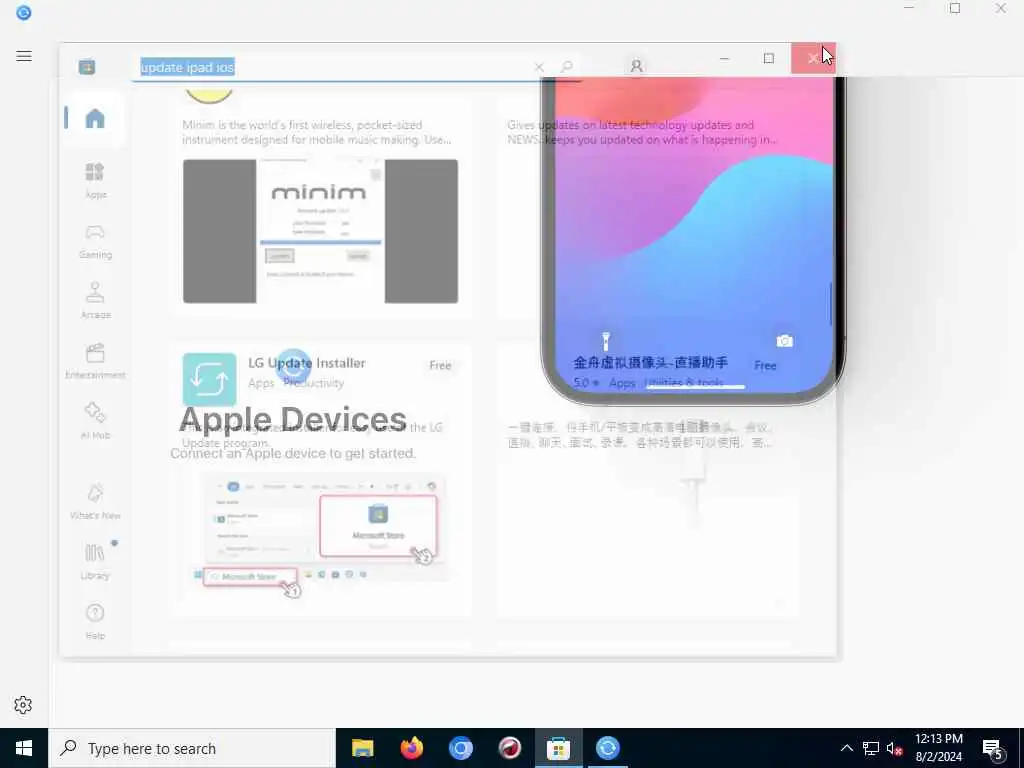This screenshot has height=768, width=1024.
Task: Open the red round taskbar app icon
Action: coord(509,748)
